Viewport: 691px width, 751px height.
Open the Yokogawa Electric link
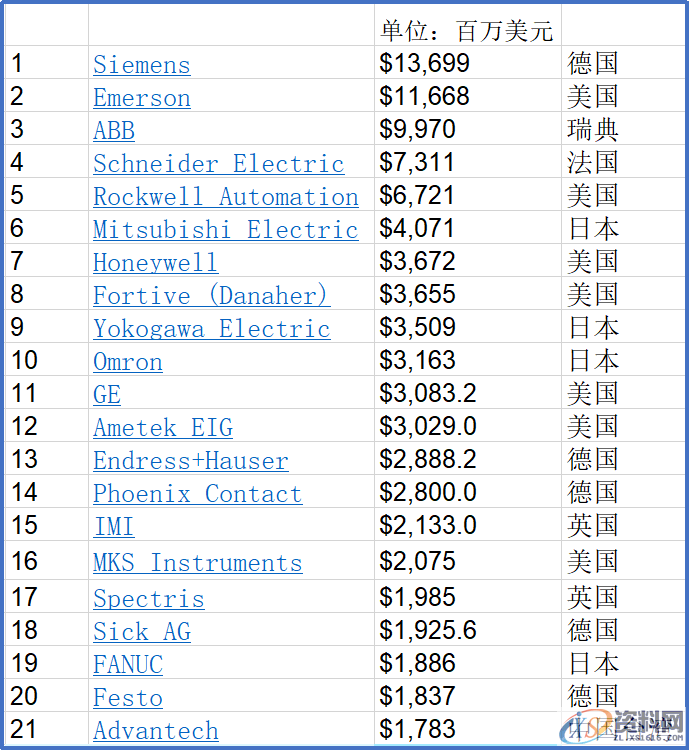point(211,329)
